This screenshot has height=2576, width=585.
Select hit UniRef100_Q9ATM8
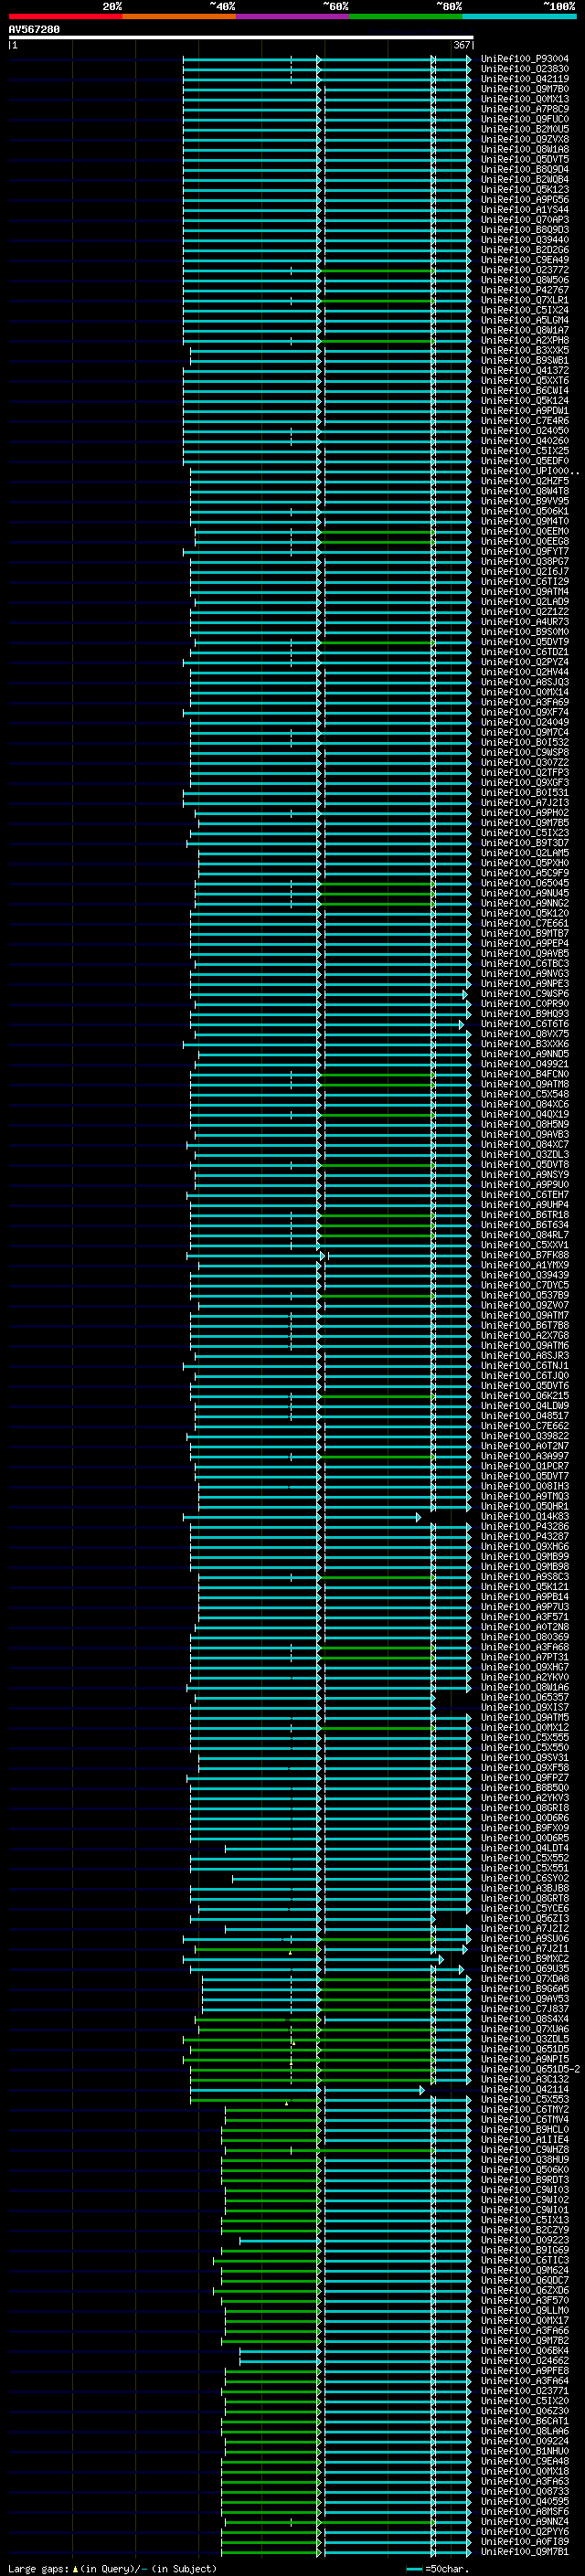tap(525, 1084)
